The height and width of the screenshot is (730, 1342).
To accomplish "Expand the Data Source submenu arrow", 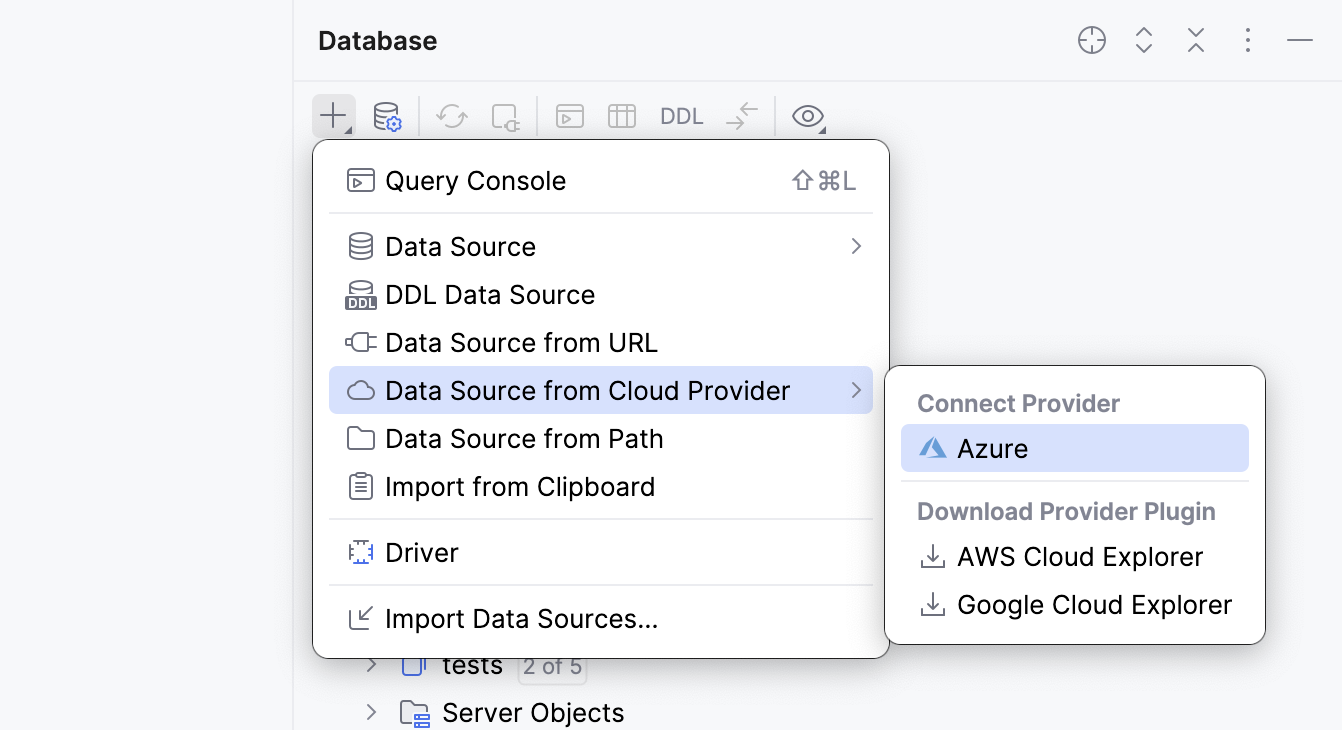I will [855, 246].
